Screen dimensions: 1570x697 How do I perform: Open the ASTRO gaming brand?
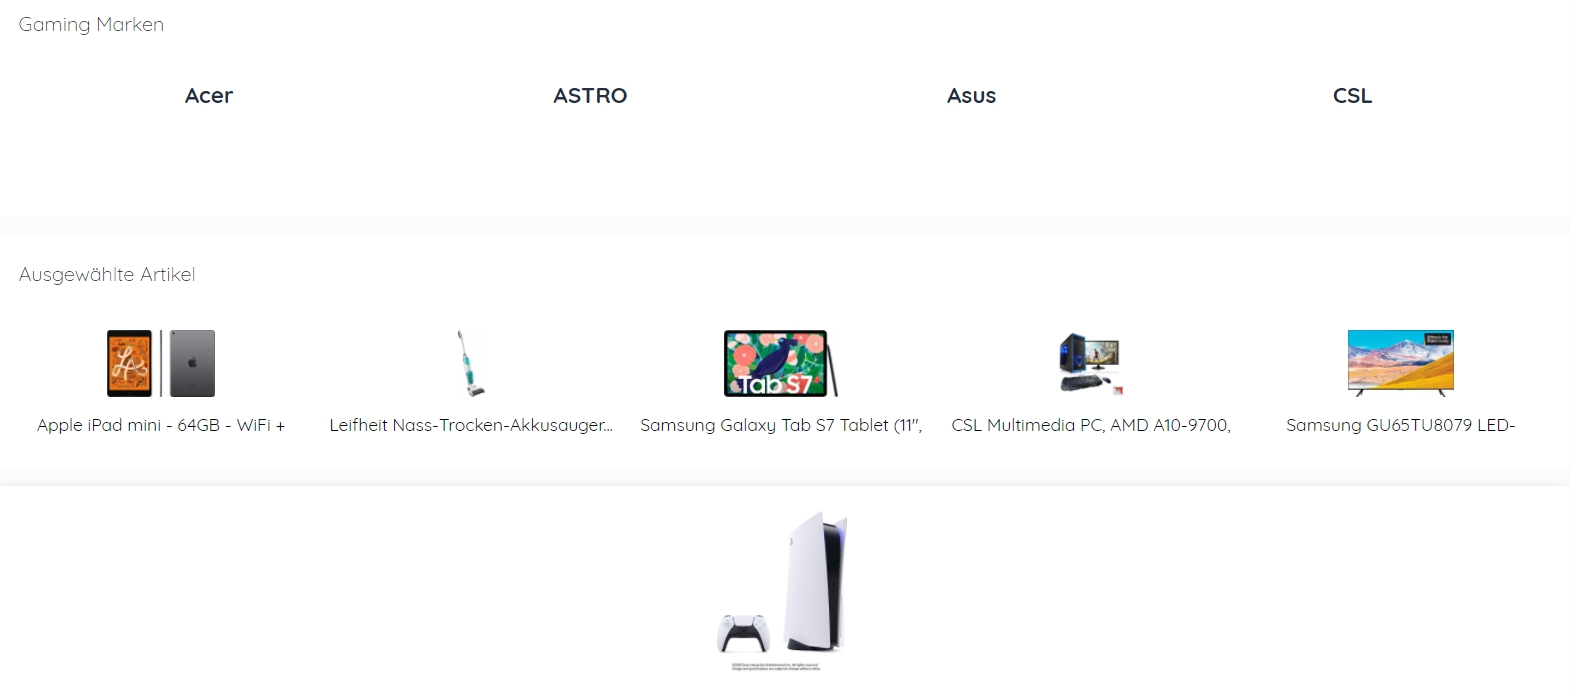(590, 96)
